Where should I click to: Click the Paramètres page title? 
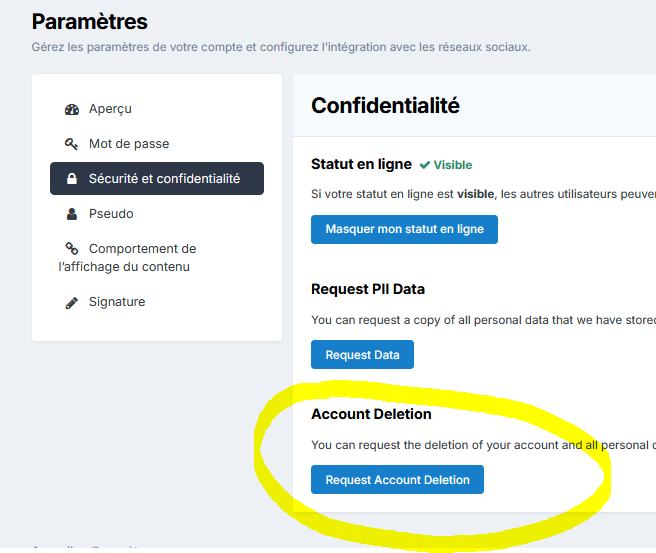[89, 21]
